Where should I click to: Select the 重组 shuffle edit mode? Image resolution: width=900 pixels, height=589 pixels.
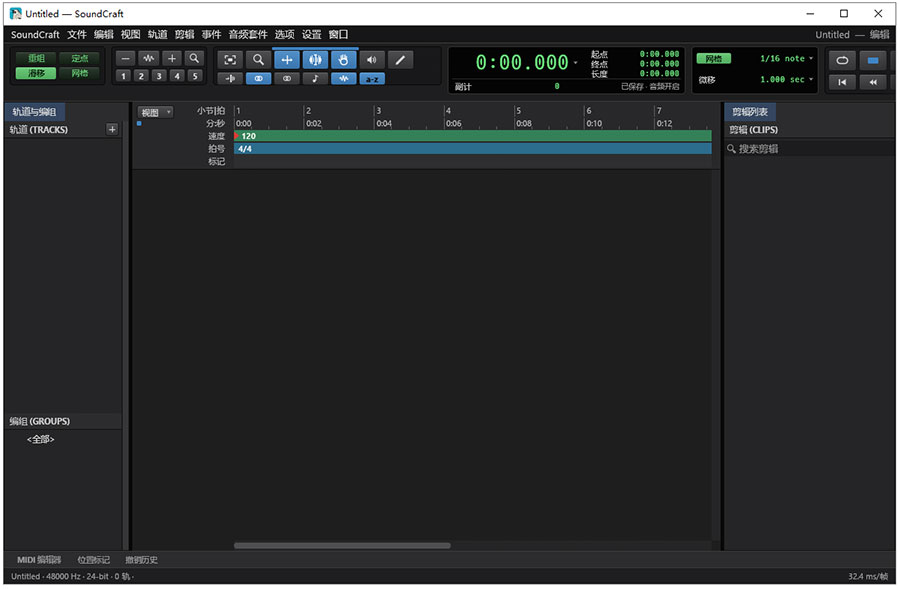tap(36, 58)
